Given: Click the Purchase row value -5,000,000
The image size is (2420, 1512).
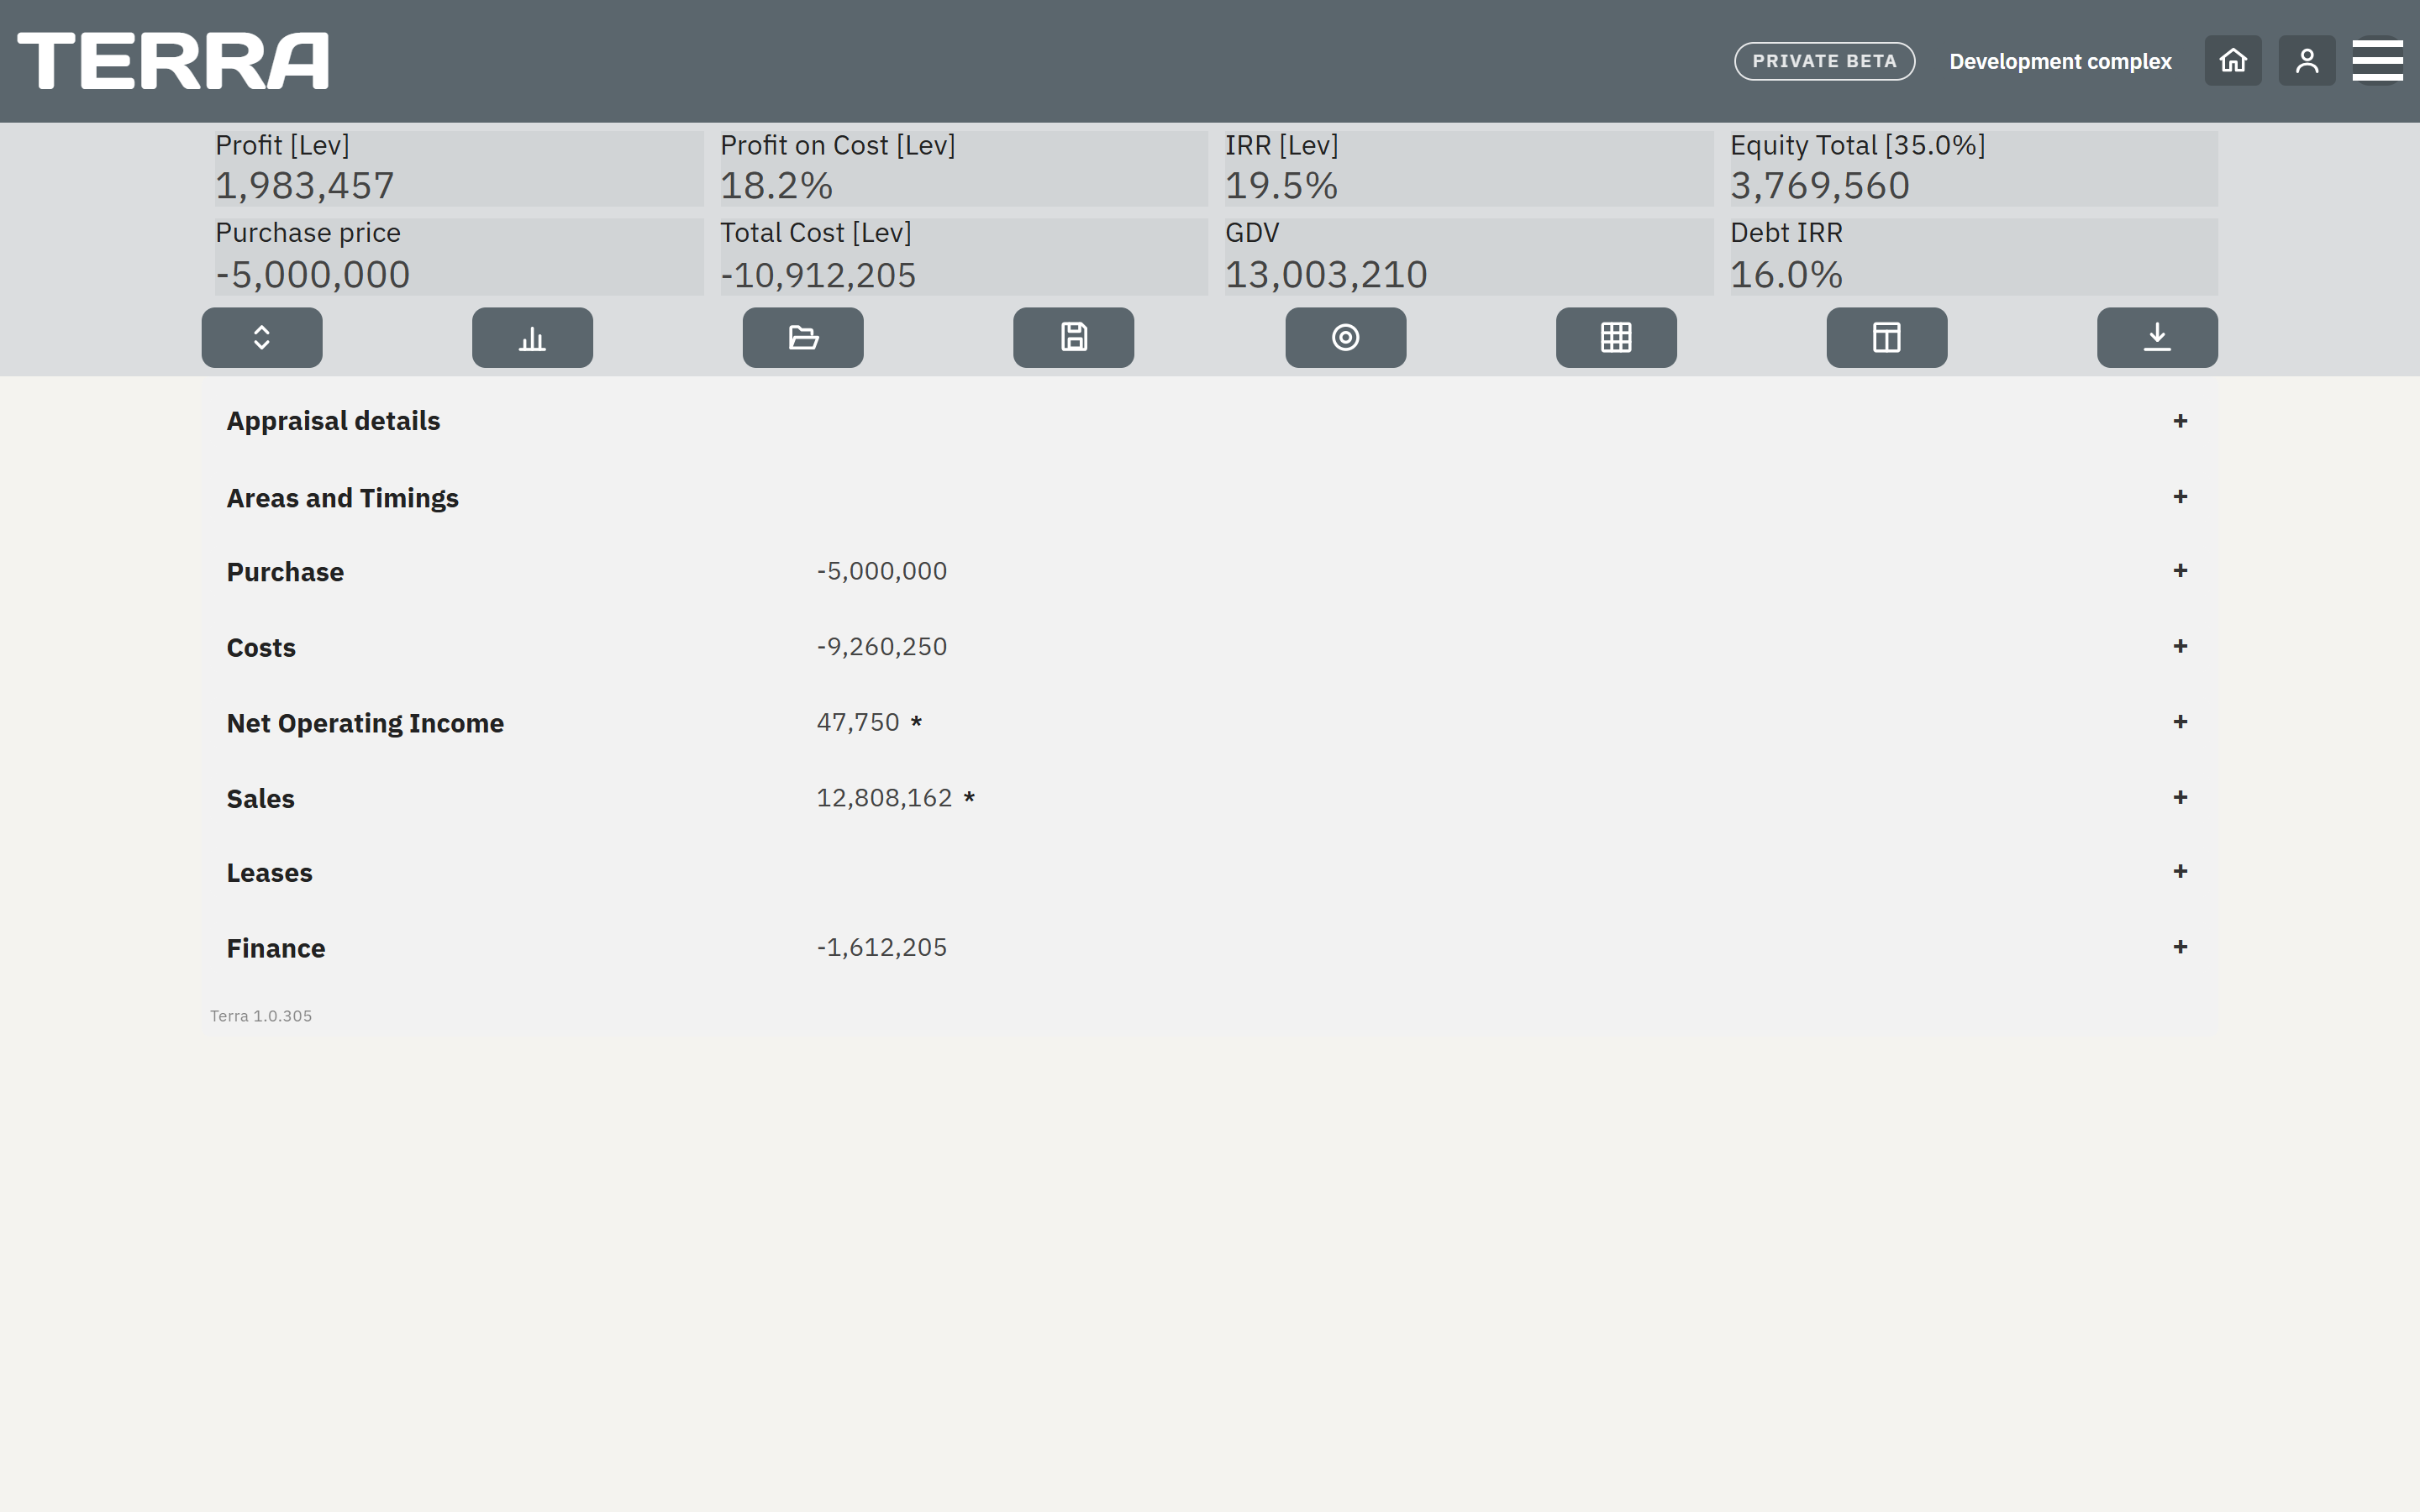Looking at the screenshot, I should tap(882, 571).
